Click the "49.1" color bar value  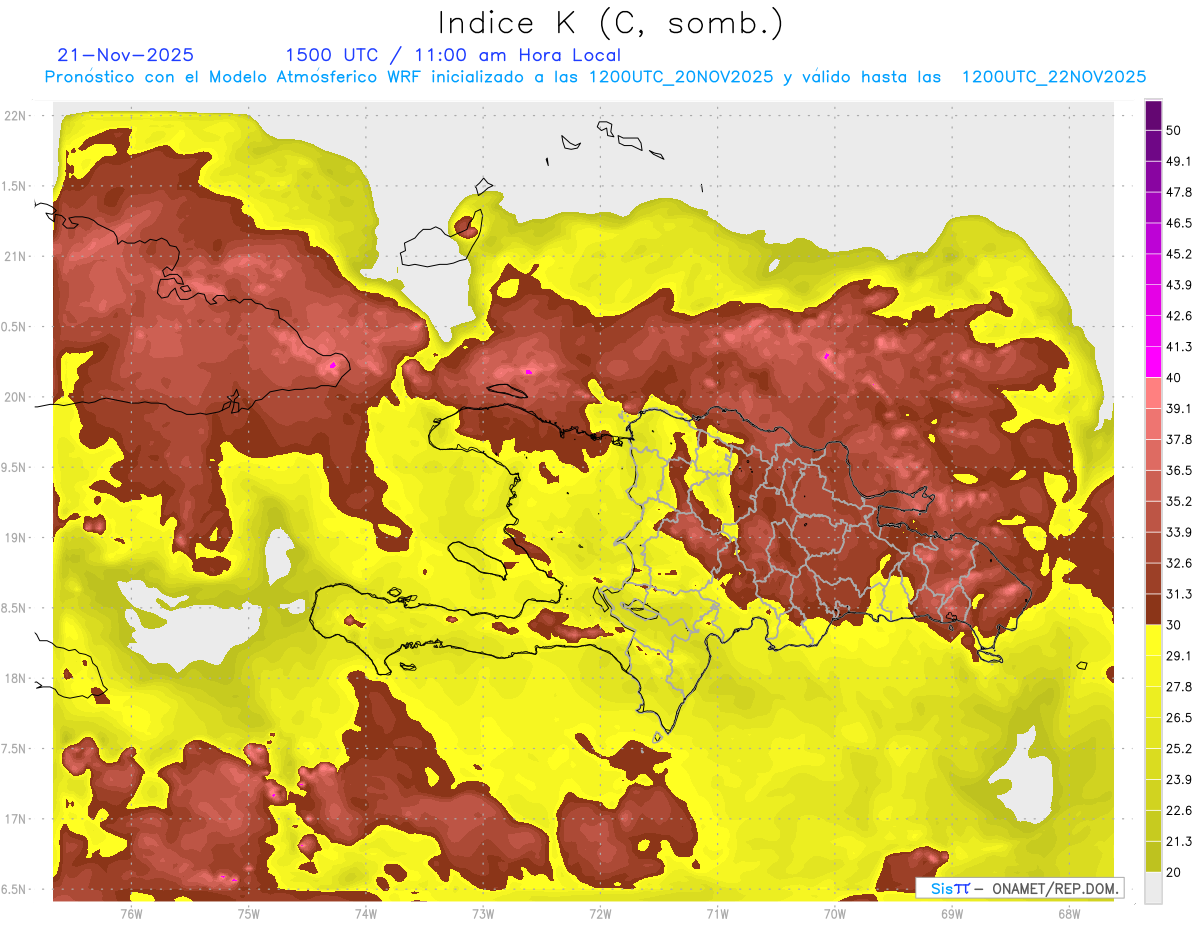click(x=1179, y=162)
